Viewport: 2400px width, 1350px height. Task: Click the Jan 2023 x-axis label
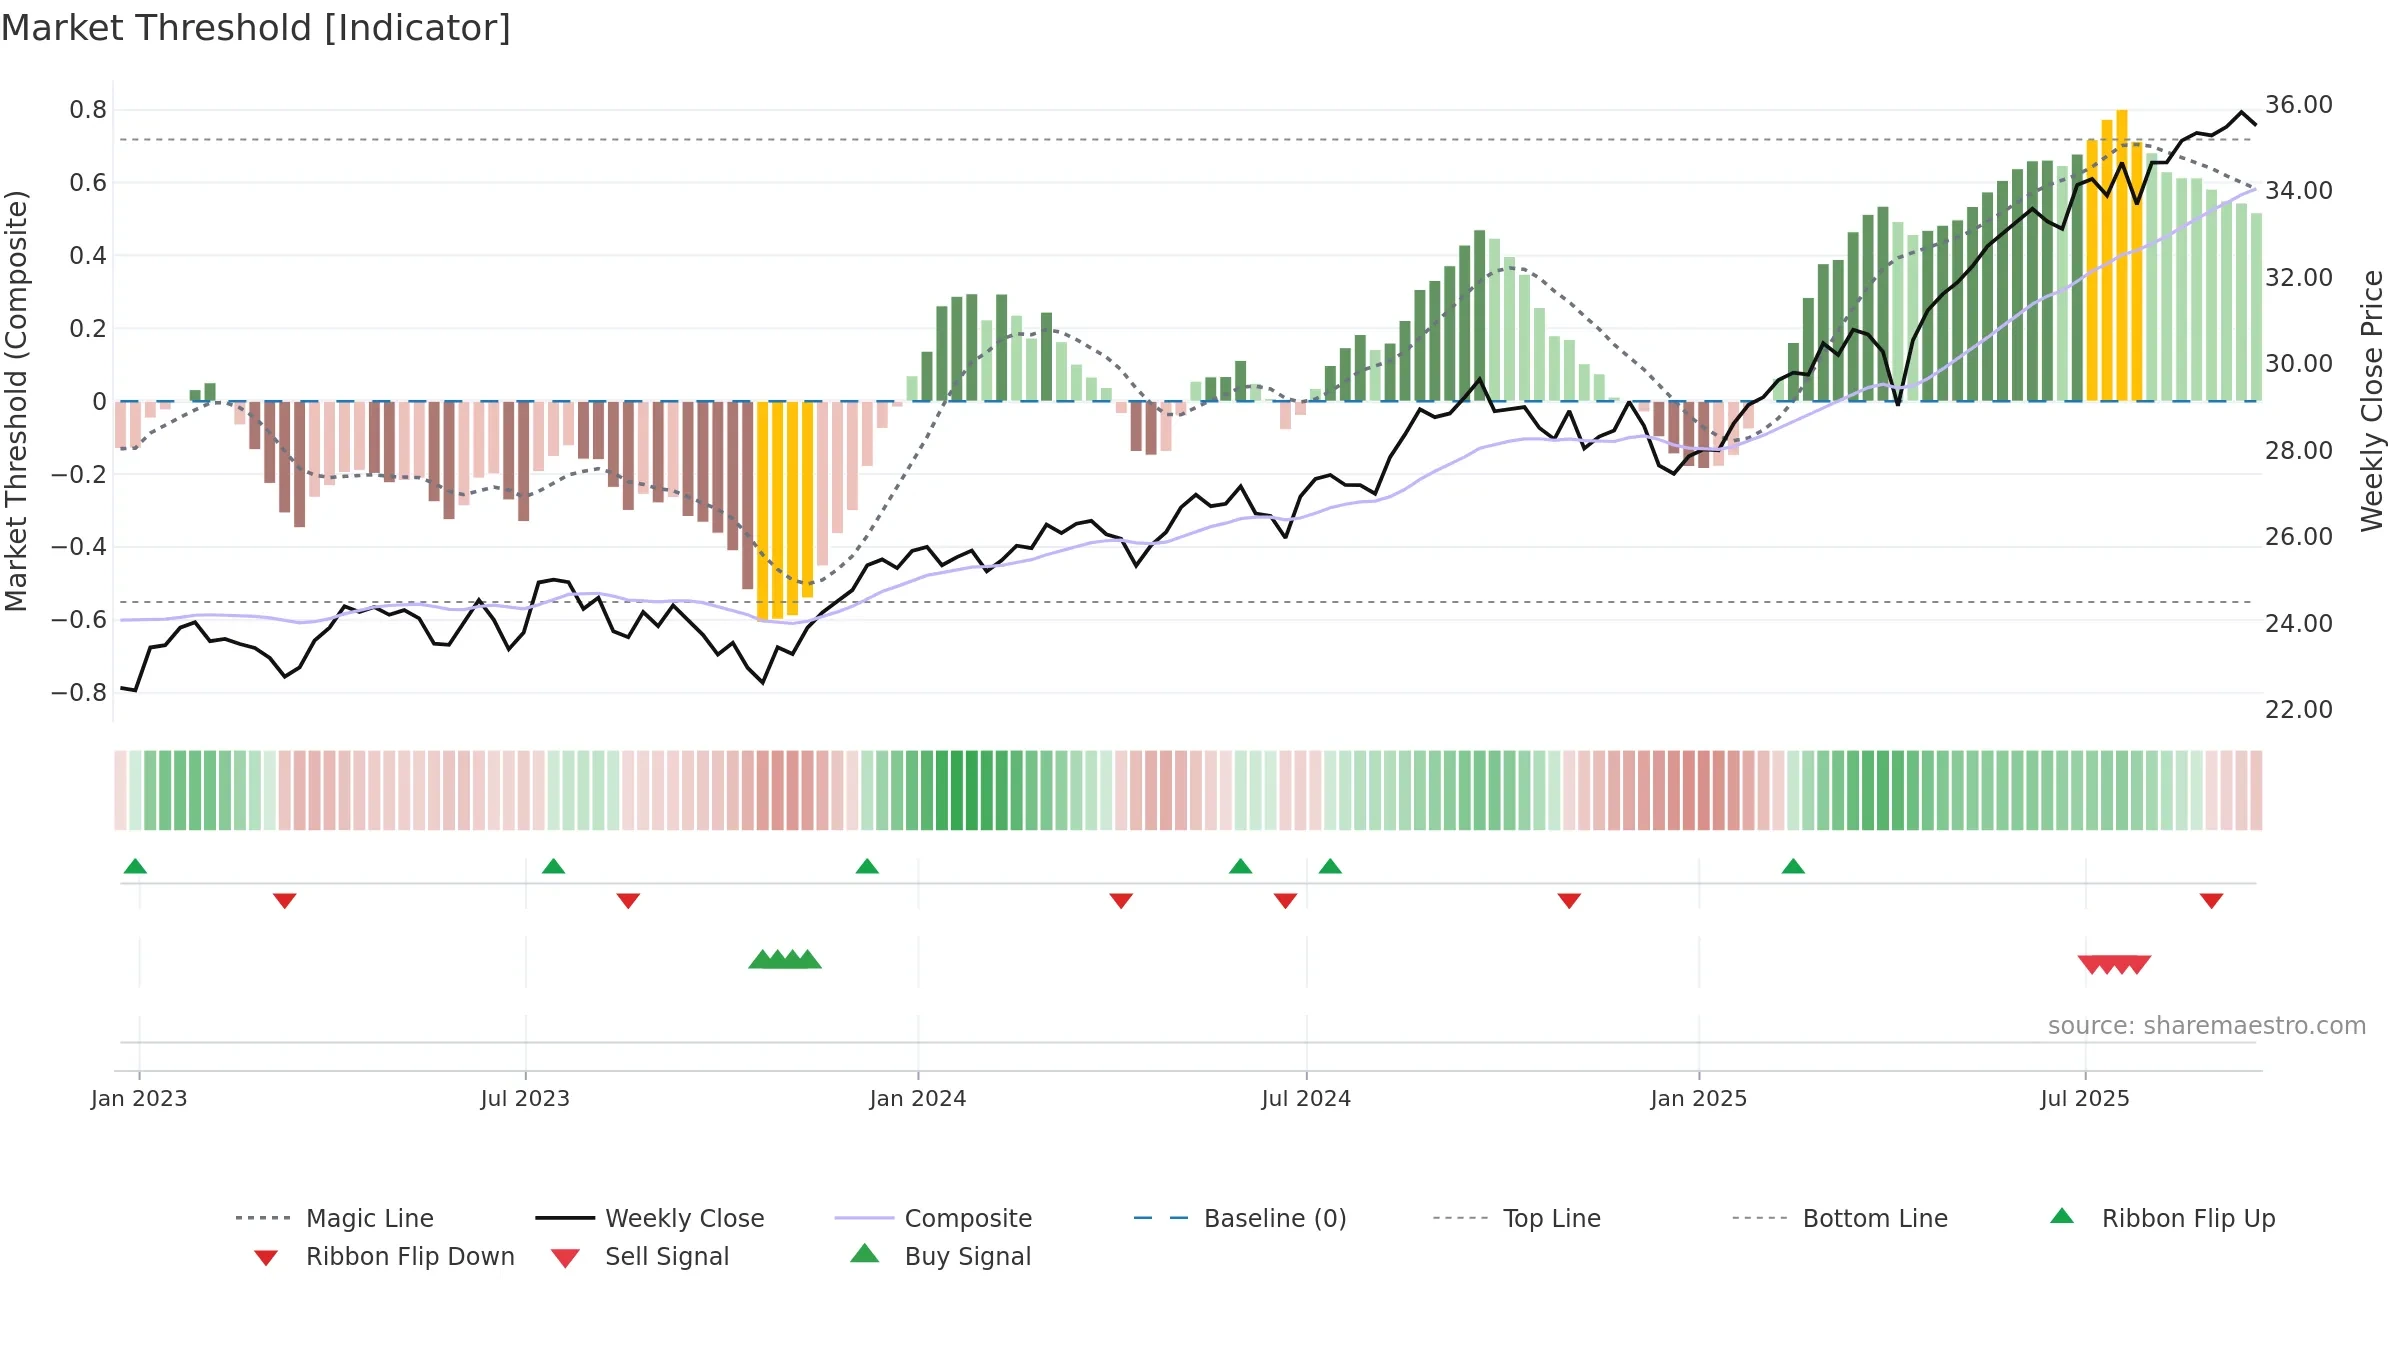click(139, 1098)
